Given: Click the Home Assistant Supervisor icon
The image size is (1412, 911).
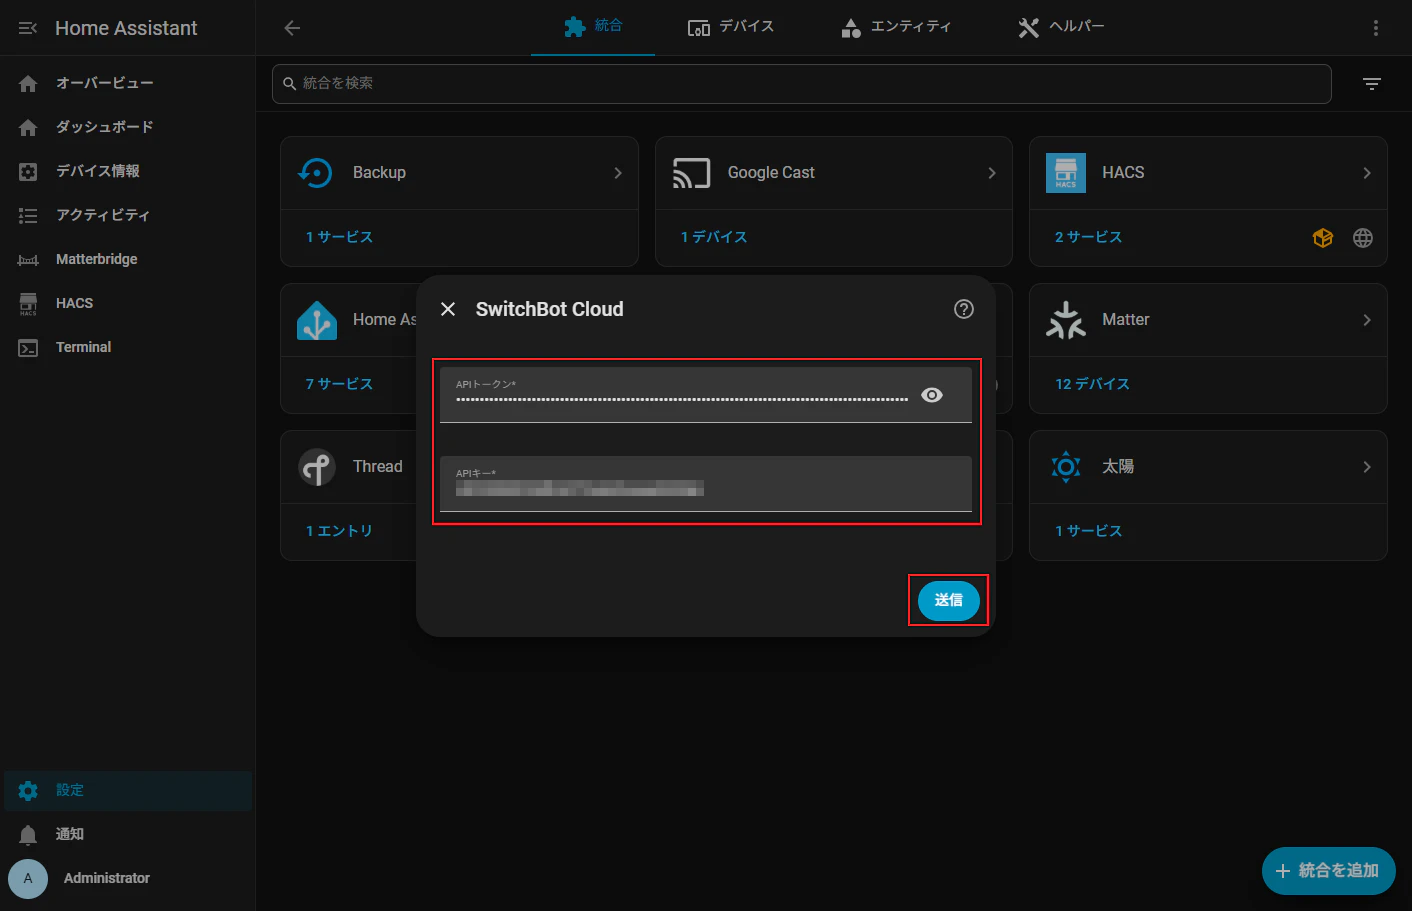Looking at the screenshot, I should [317, 320].
